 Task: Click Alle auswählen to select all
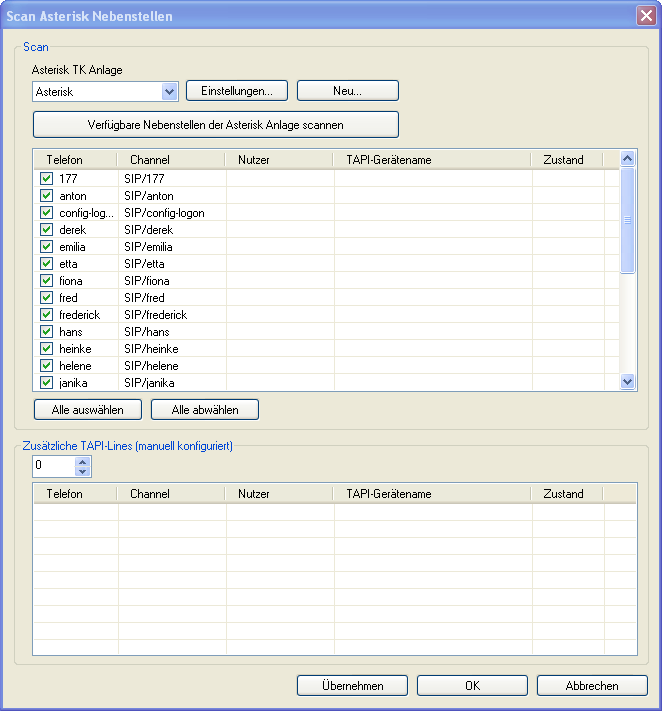pos(88,410)
